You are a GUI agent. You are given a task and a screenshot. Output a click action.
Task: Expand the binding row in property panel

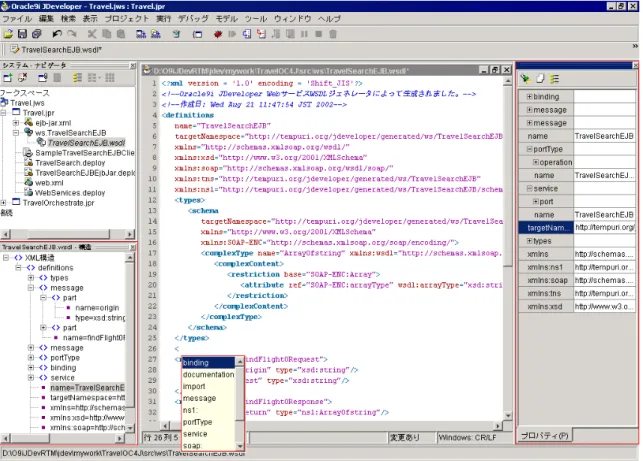529,97
